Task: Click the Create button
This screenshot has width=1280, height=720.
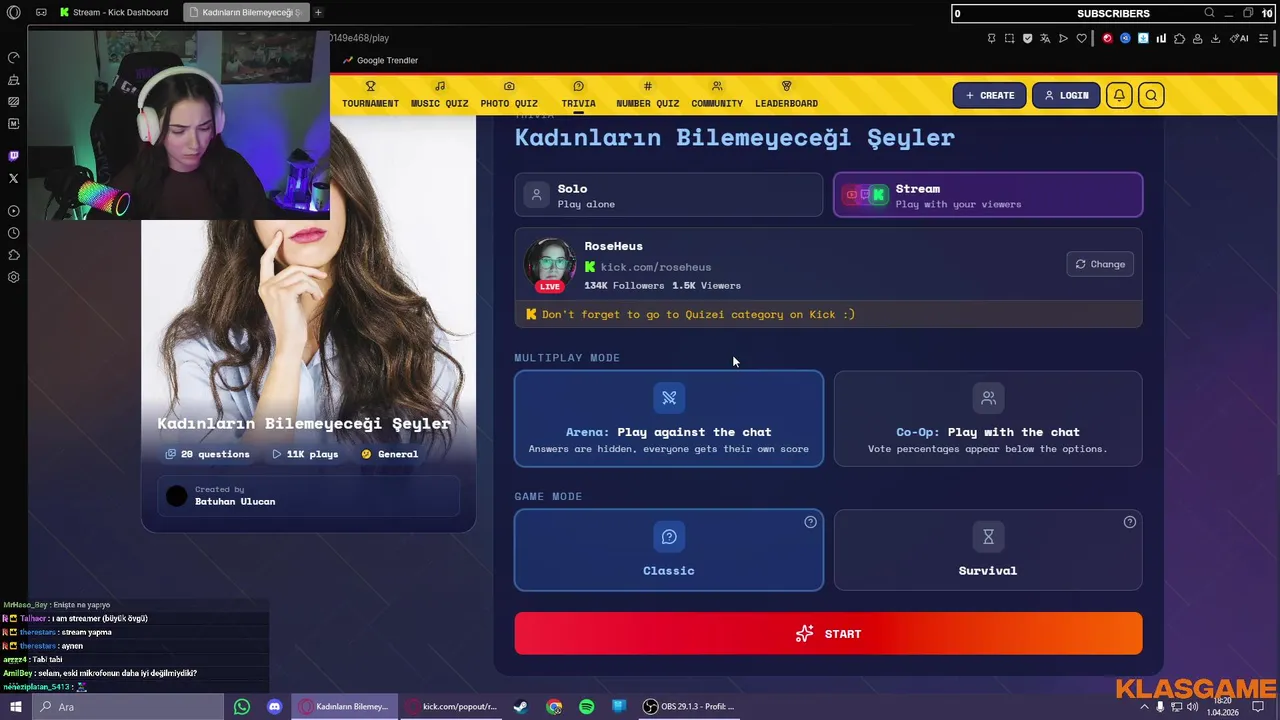Action: pos(989,95)
